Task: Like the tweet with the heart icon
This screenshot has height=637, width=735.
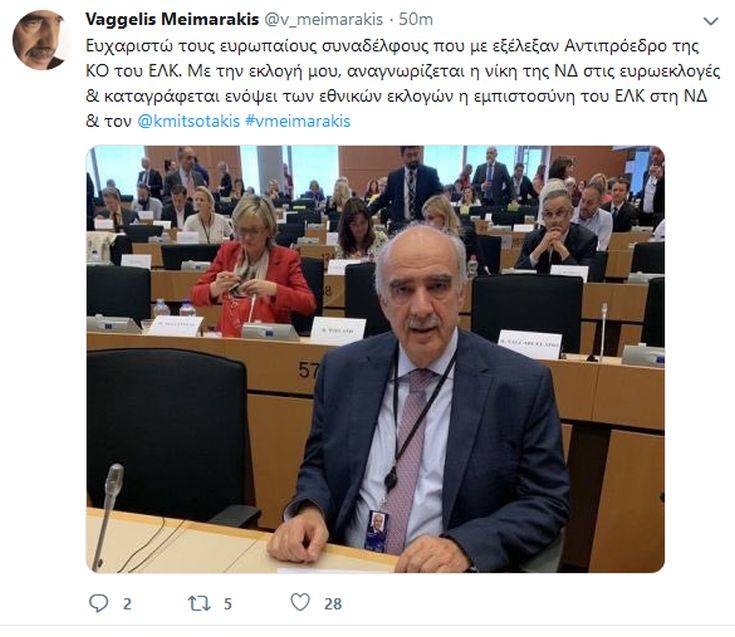Action: click(300, 602)
